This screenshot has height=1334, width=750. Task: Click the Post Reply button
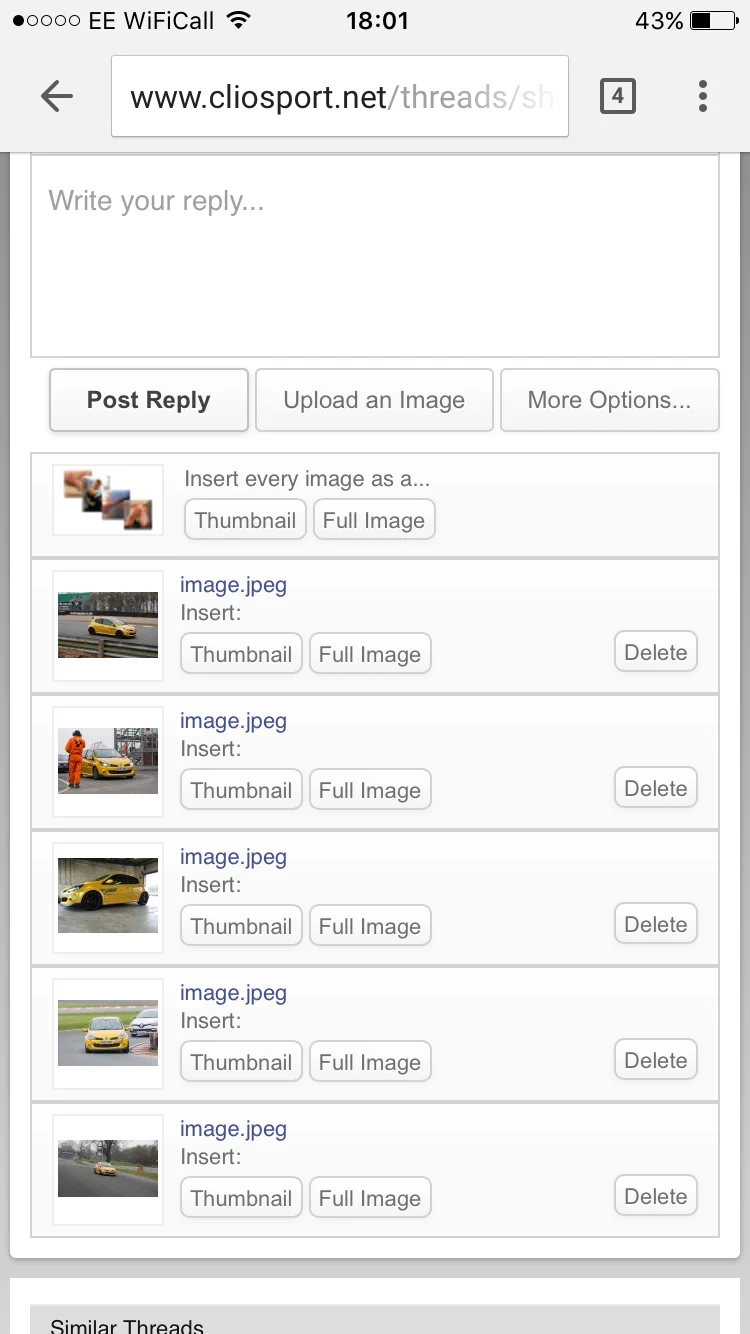pyautogui.click(x=149, y=400)
